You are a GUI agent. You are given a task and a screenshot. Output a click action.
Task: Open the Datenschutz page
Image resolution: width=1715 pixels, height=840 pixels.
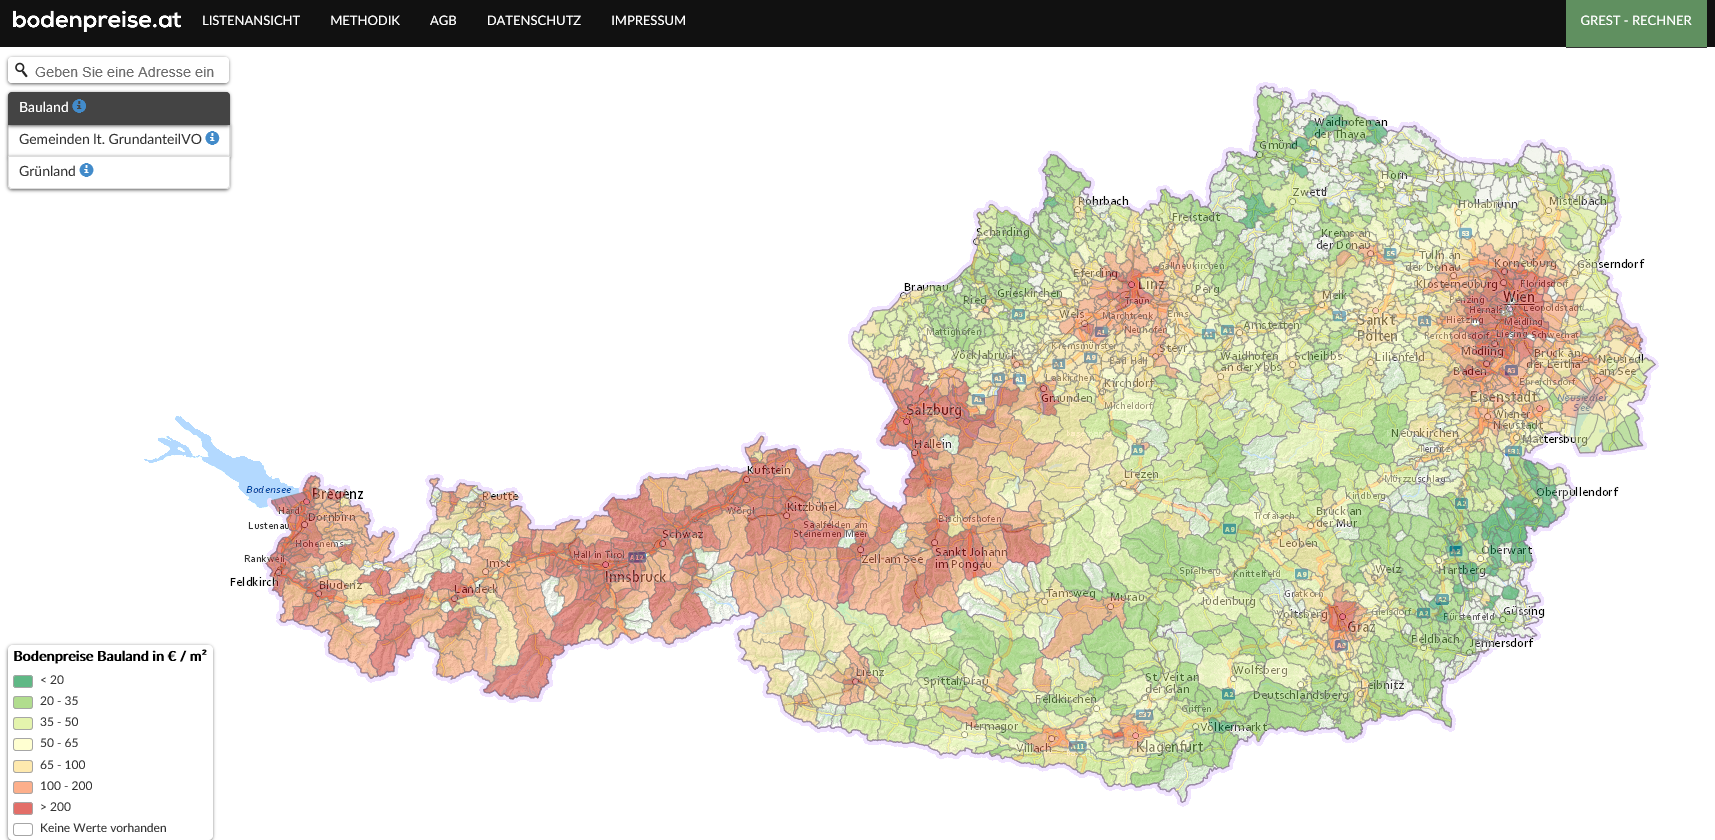pyautogui.click(x=533, y=20)
